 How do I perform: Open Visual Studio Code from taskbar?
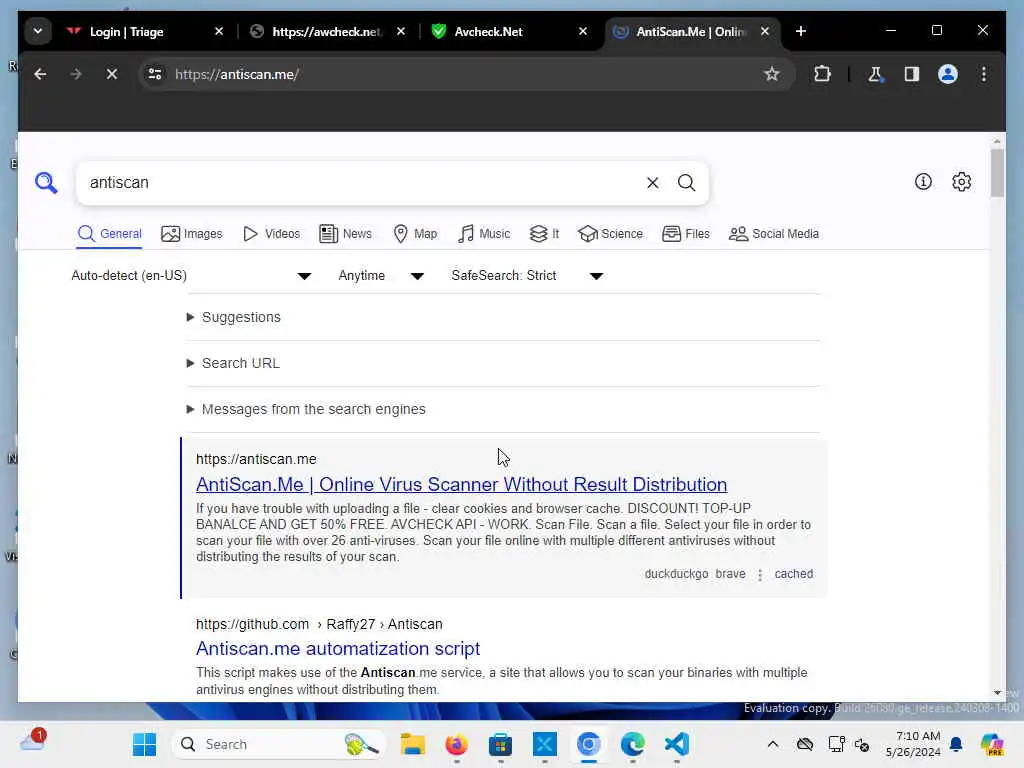[677, 744]
